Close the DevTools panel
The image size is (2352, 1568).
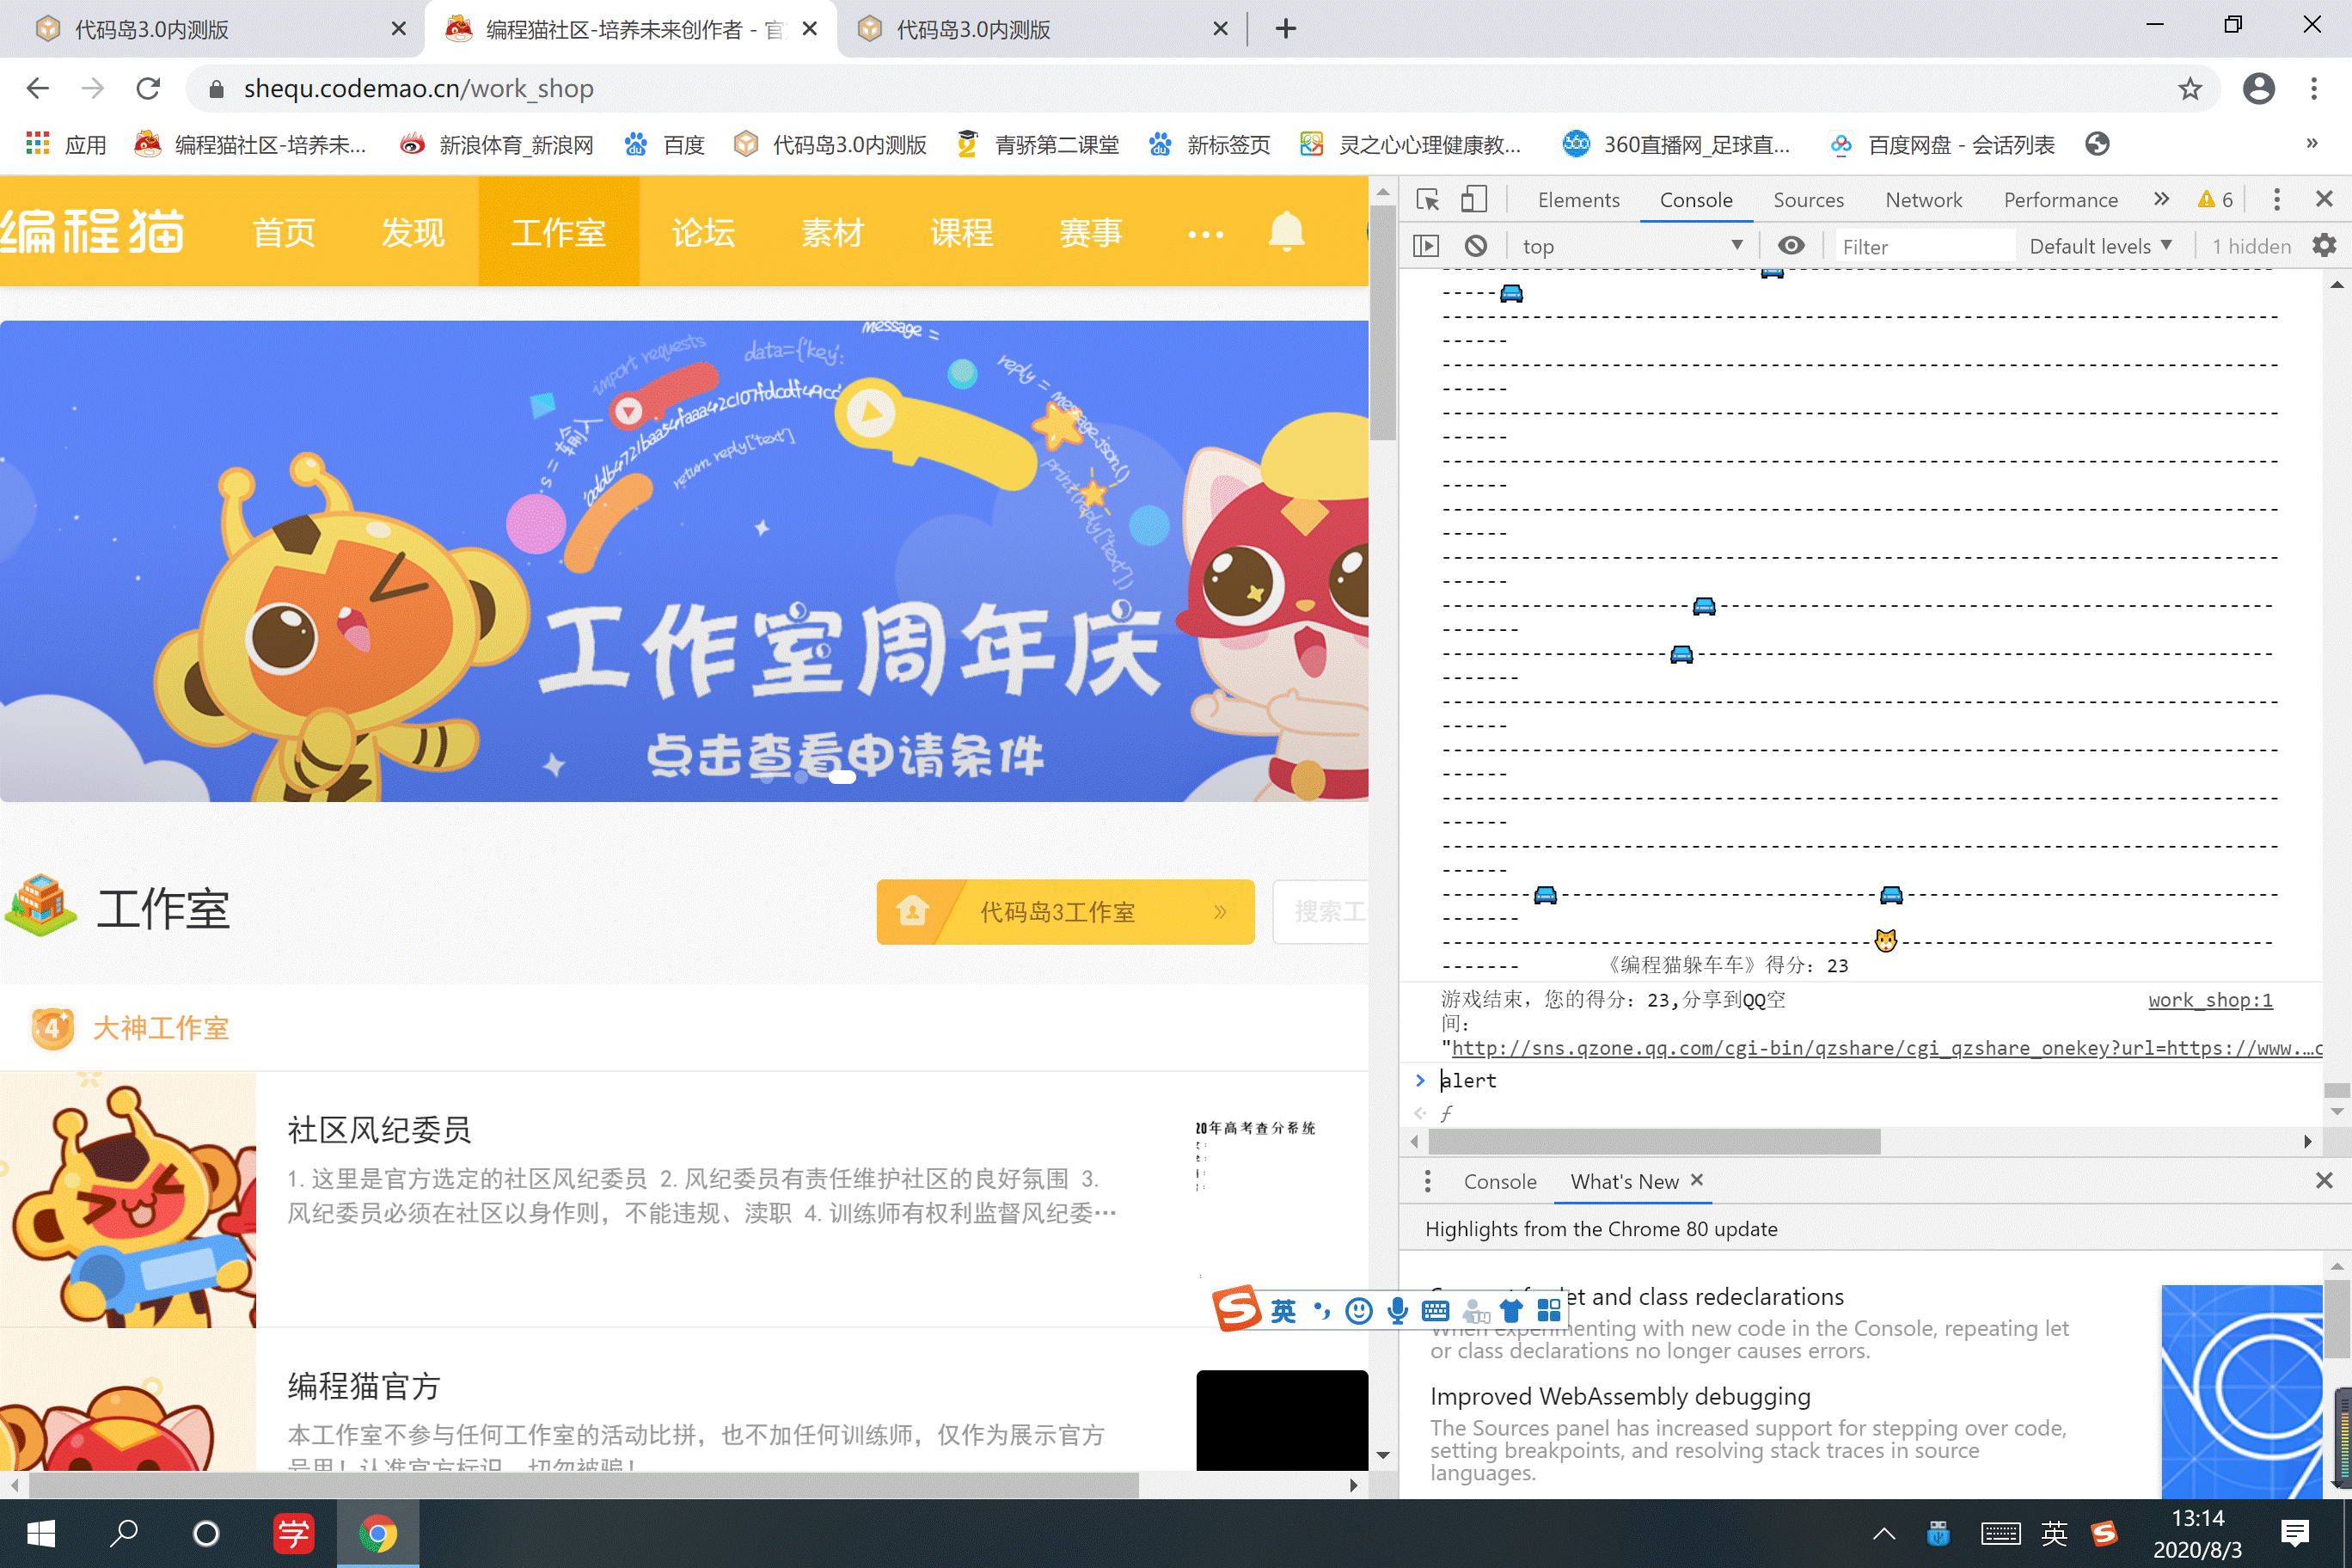tap(2324, 200)
